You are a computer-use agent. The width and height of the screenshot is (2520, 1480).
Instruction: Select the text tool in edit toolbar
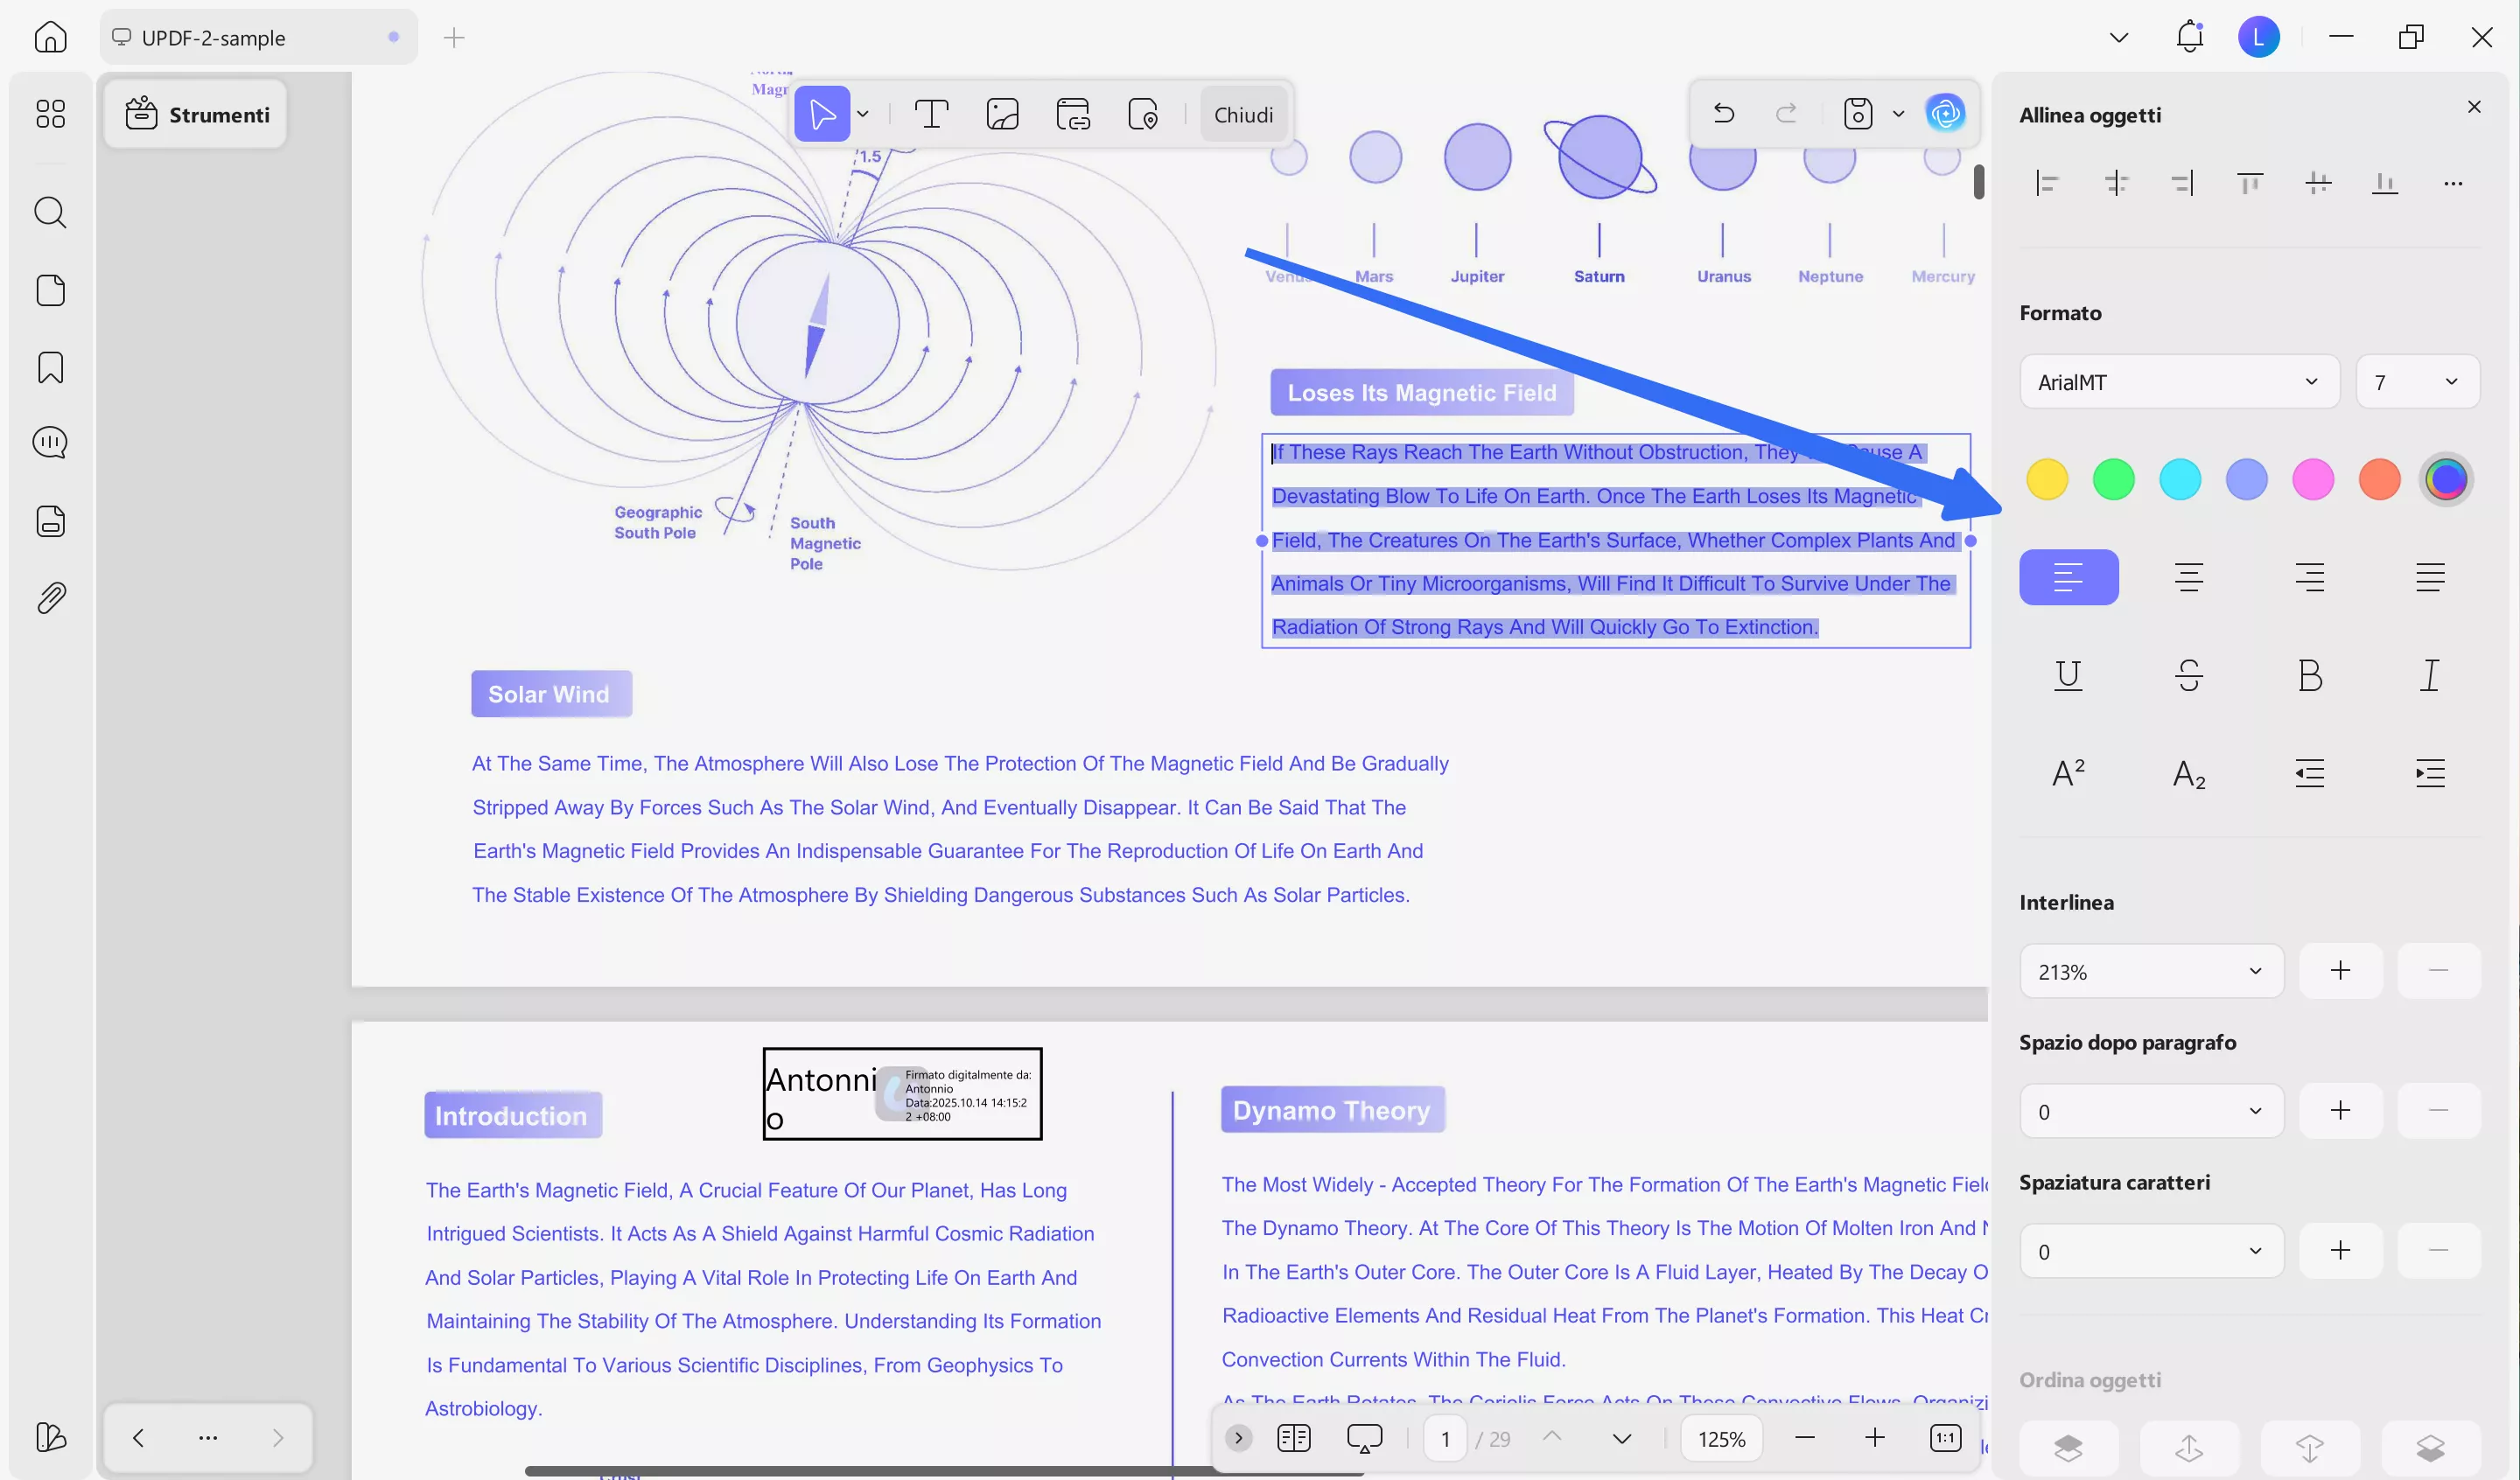[931, 114]
